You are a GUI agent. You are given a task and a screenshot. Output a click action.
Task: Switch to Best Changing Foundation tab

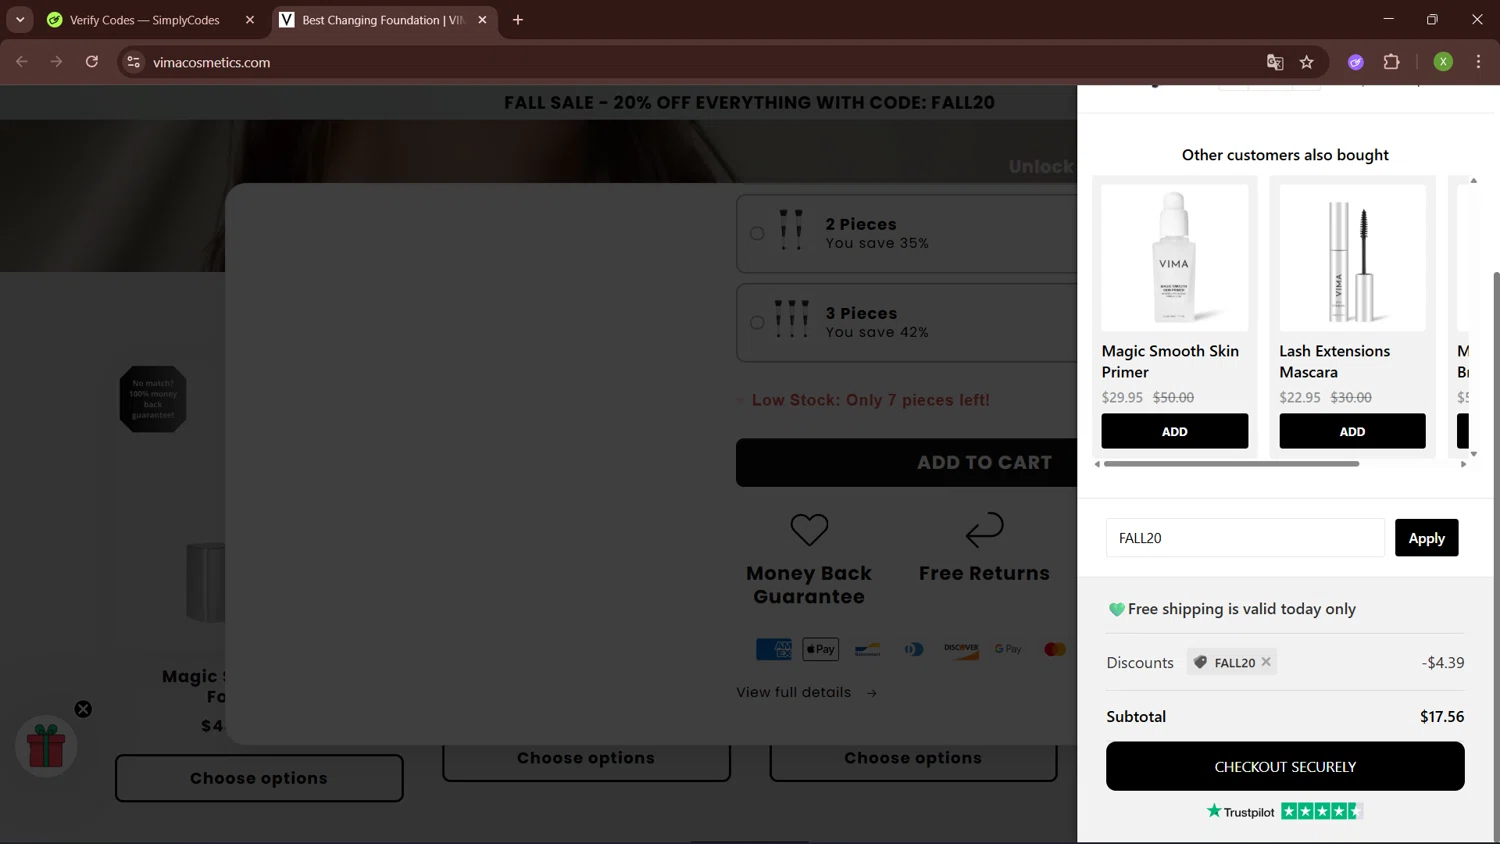[x=384, y=20]
